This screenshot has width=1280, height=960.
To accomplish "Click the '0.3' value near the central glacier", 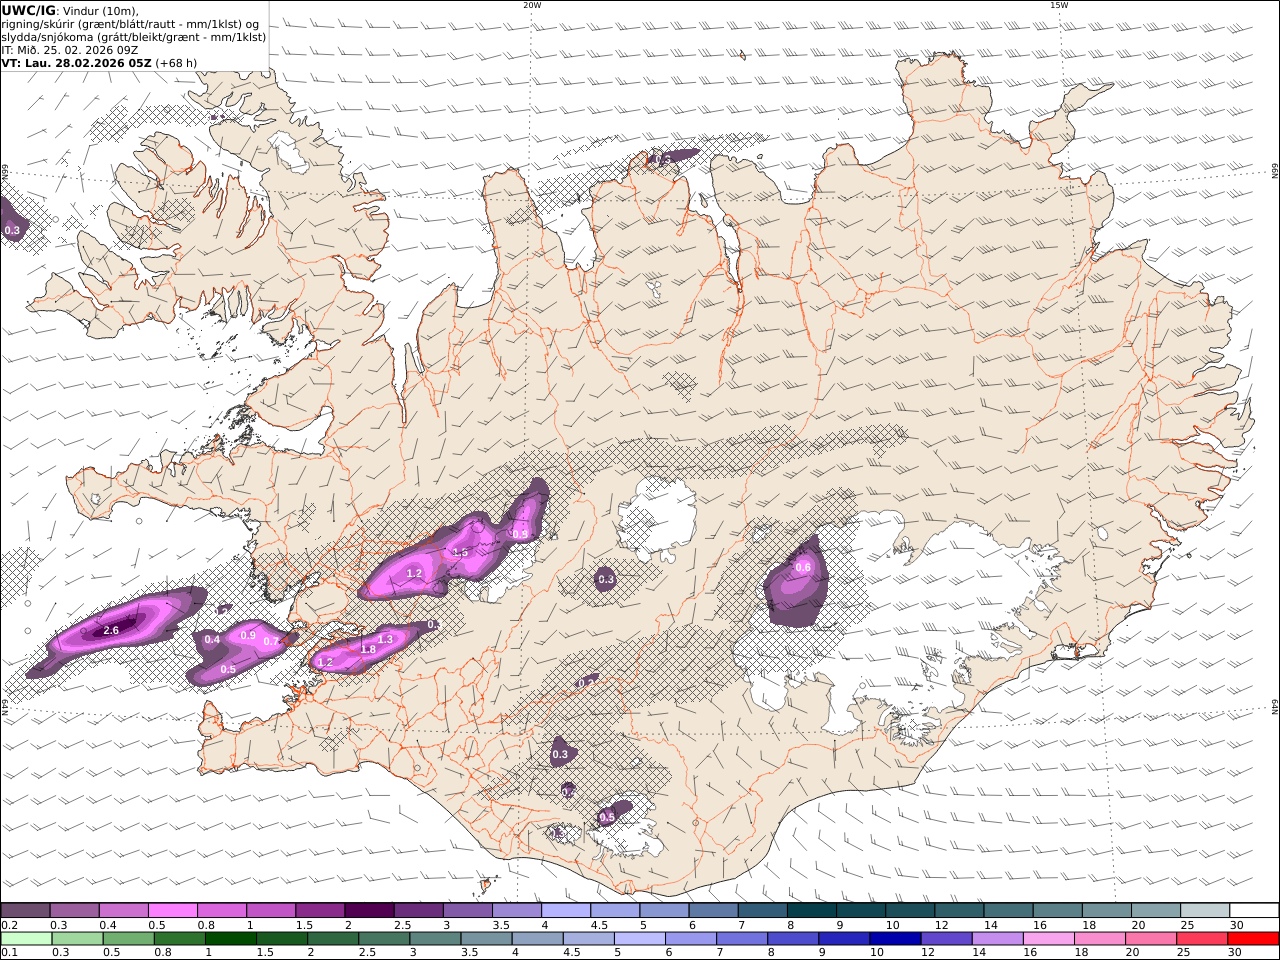I will (x=606, y=580).
